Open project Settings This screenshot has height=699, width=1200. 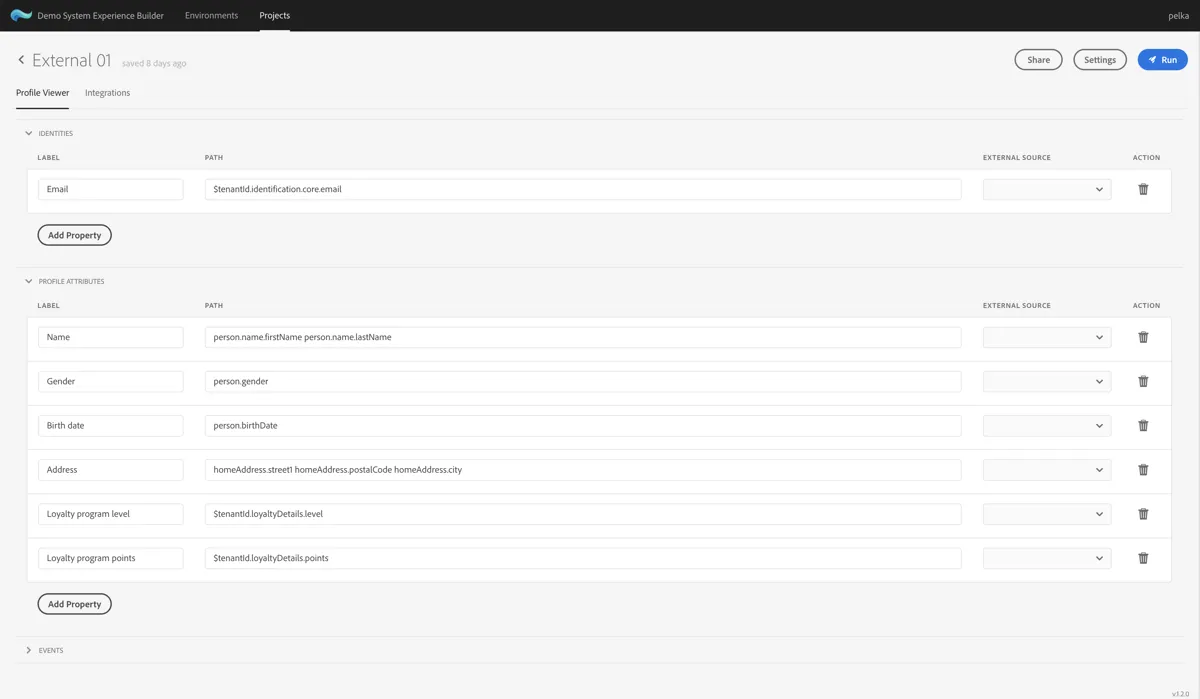pos(1100,60)
